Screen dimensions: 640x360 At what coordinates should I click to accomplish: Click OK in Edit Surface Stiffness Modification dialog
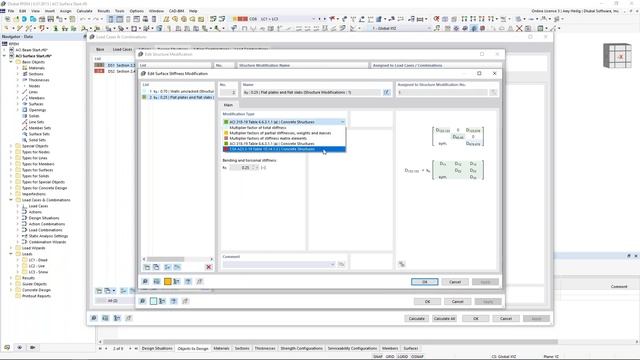(x=424, y=282)
